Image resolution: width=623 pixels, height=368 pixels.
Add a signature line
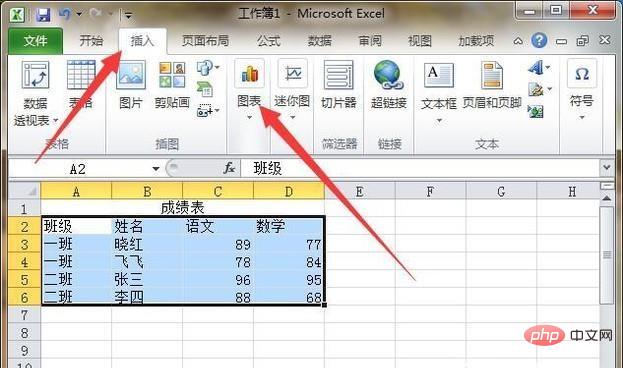539,89
